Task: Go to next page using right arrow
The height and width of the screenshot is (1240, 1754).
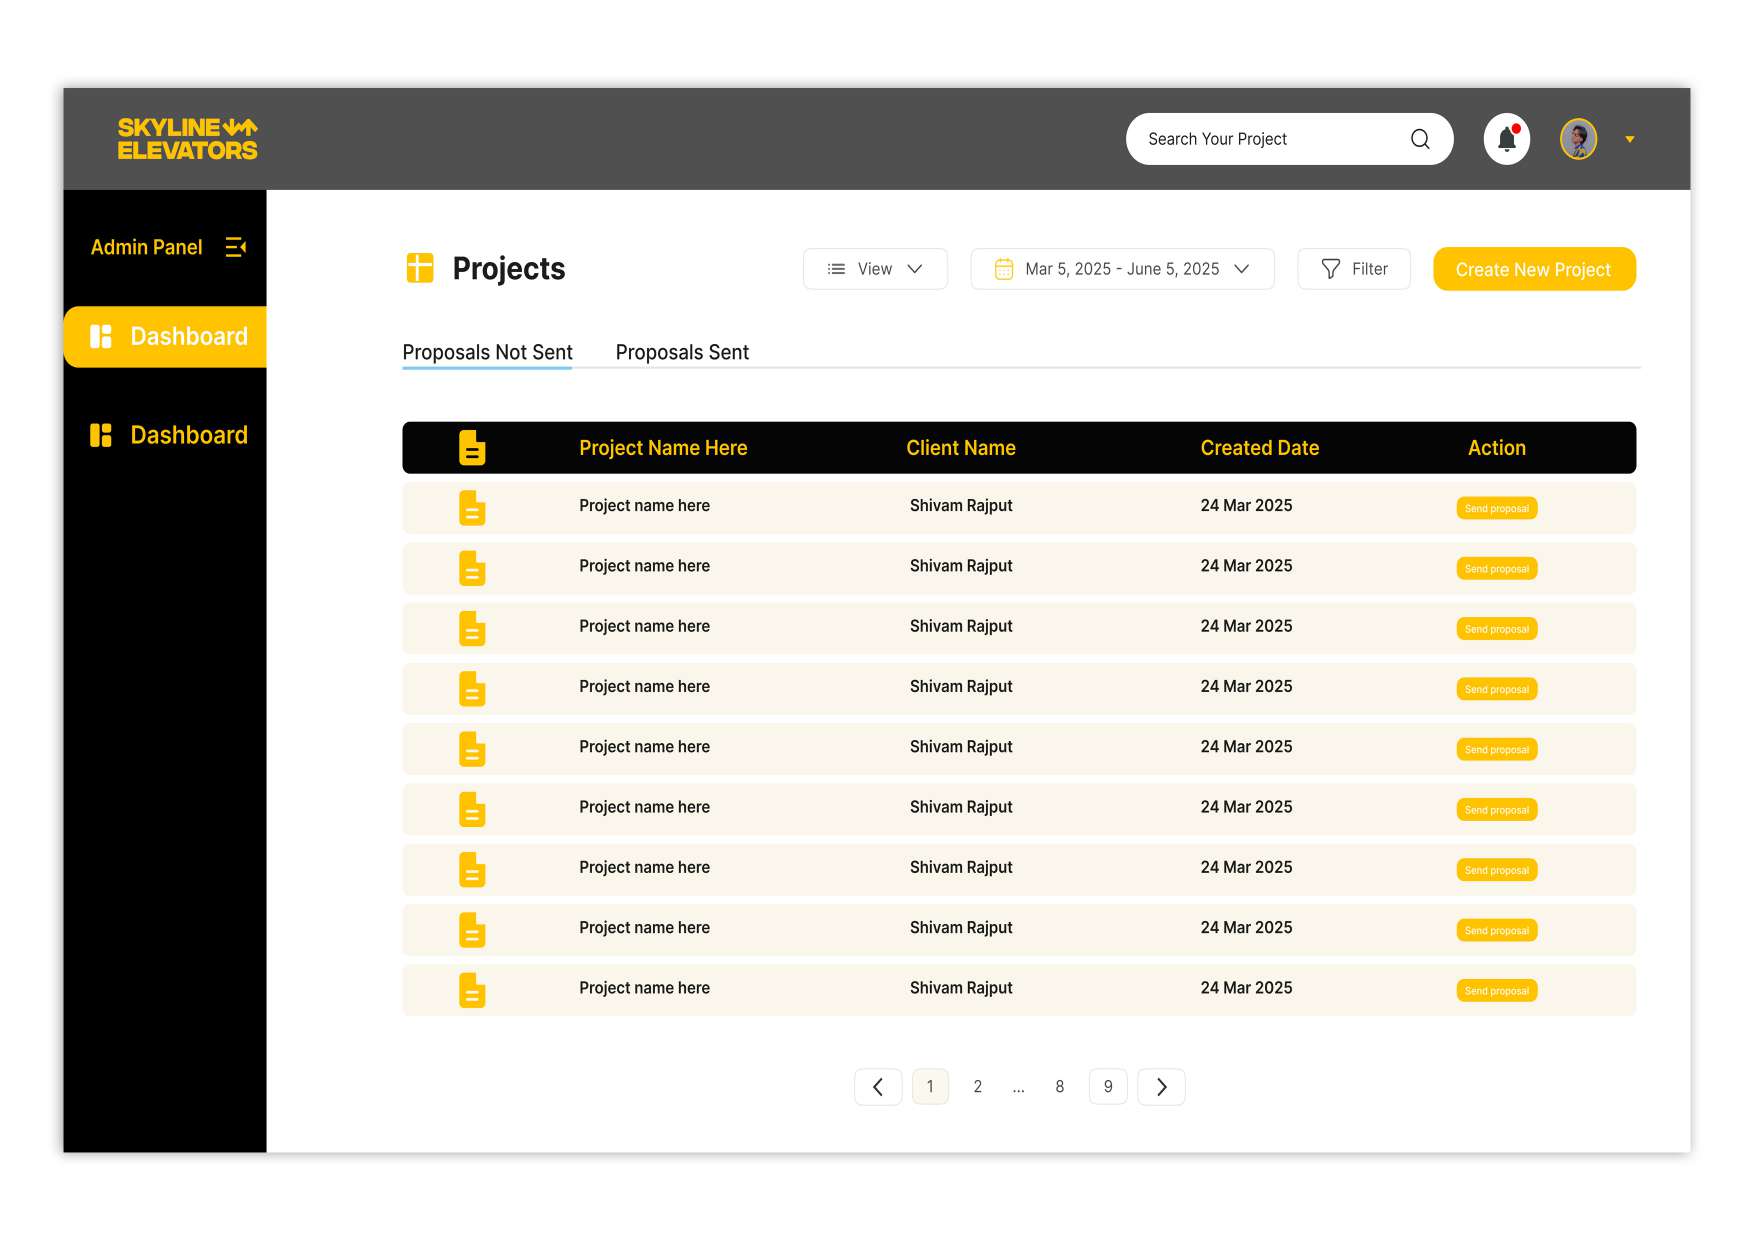Action: [1161, 1087]
